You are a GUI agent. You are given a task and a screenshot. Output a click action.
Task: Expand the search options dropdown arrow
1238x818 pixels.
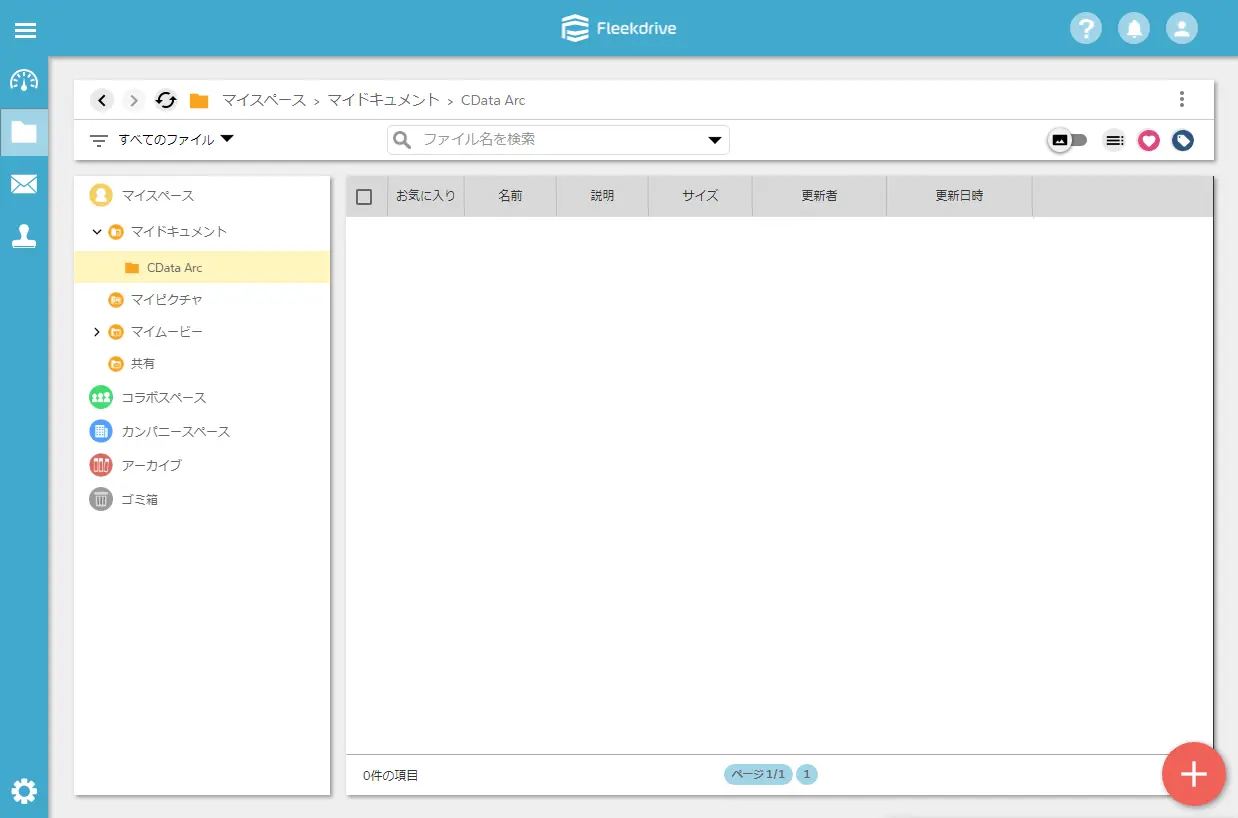pyautogui.click(x=715, y=140)
